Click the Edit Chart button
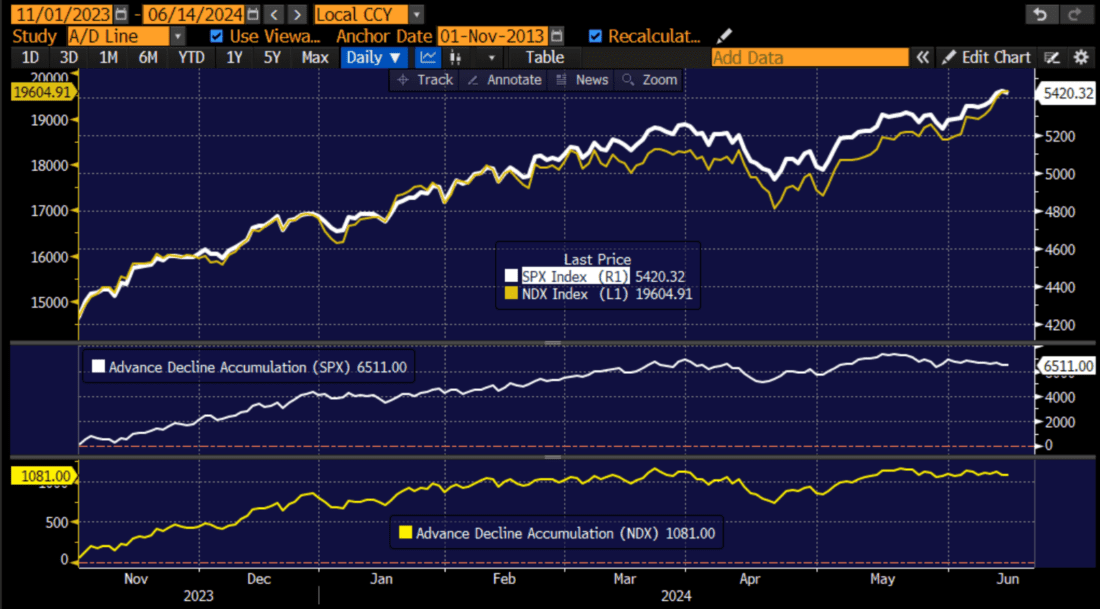This screenshot has width=1100, height=609. pos(996,57)
